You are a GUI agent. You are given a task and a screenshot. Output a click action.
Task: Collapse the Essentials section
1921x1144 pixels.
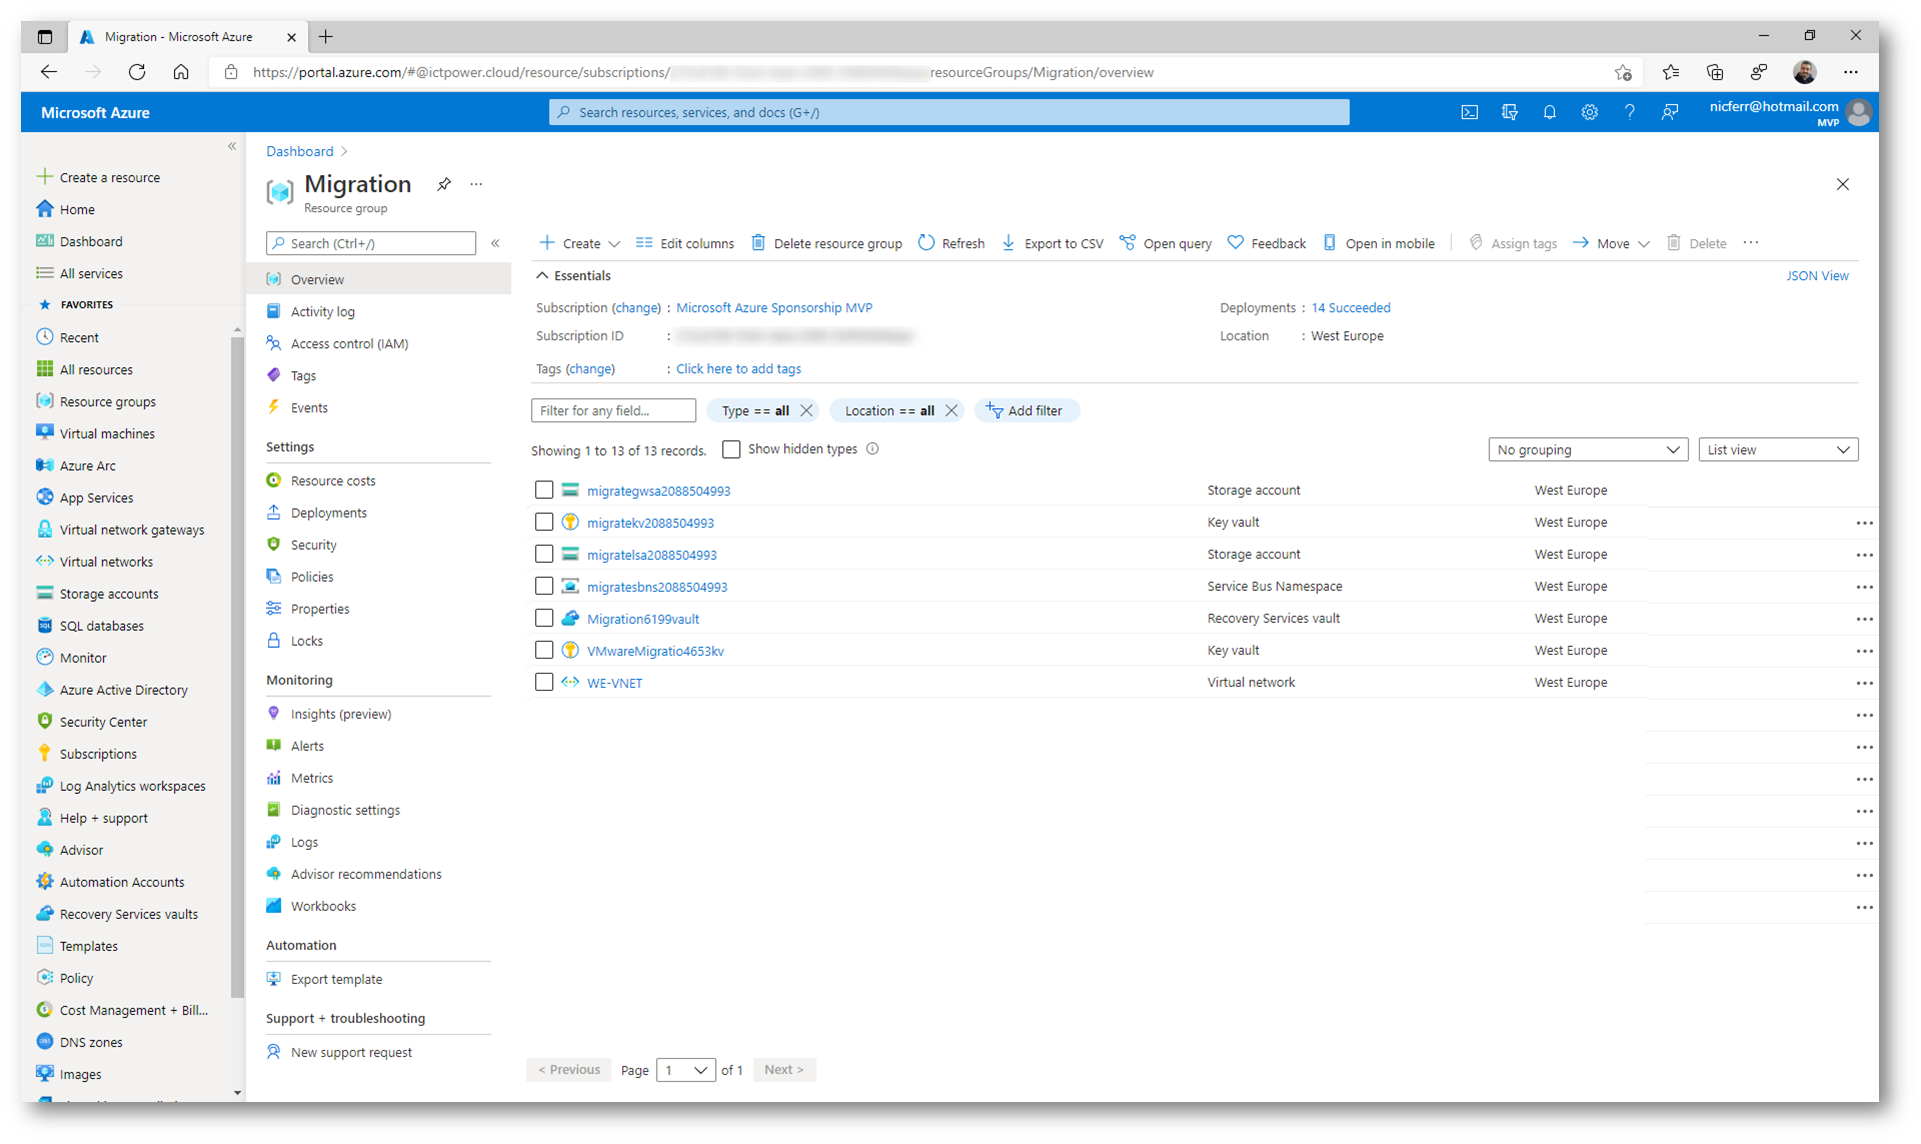(542, 275)
